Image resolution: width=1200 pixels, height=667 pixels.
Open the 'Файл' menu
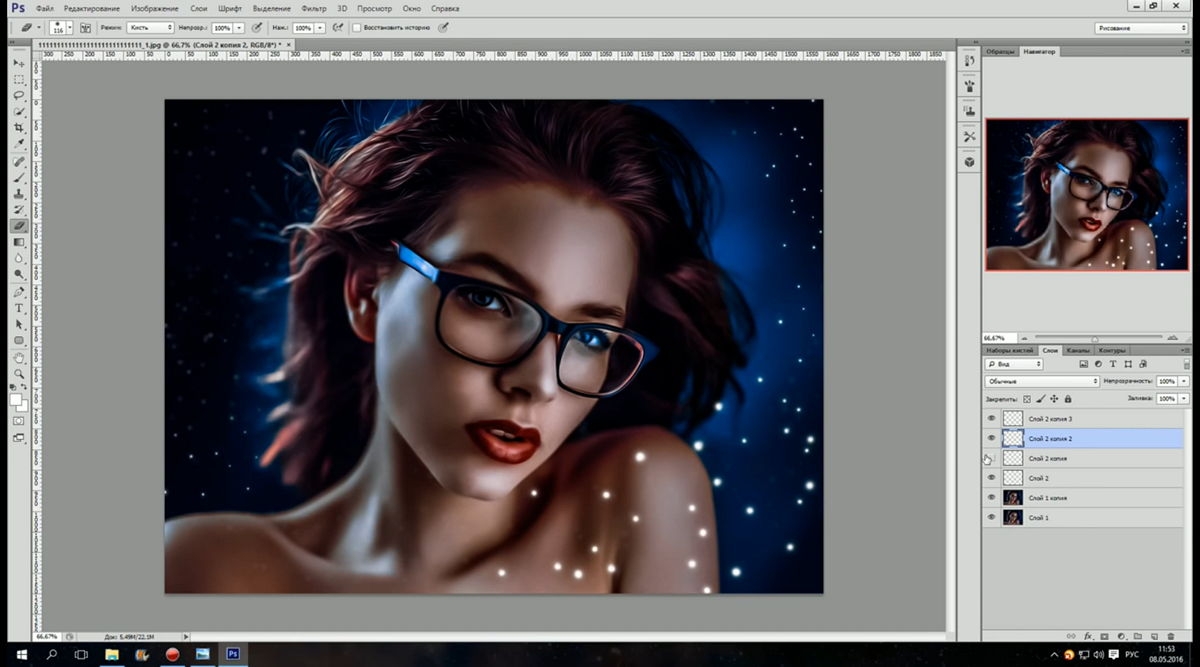[x=44, y=8]
